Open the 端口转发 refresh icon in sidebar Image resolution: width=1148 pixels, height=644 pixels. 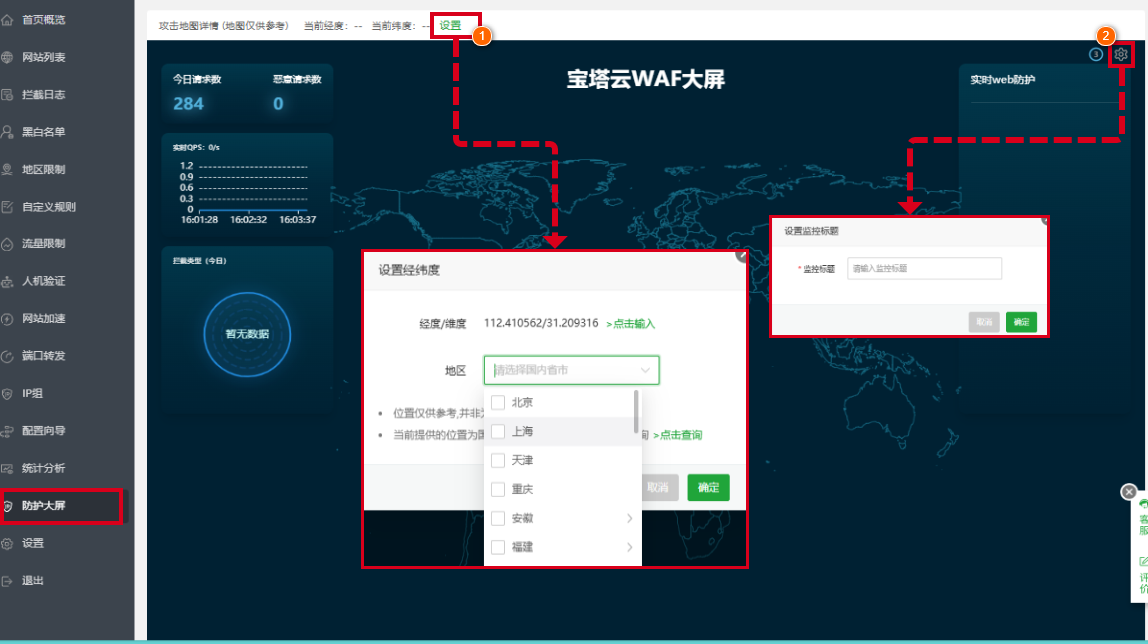(x=7, y=356)
